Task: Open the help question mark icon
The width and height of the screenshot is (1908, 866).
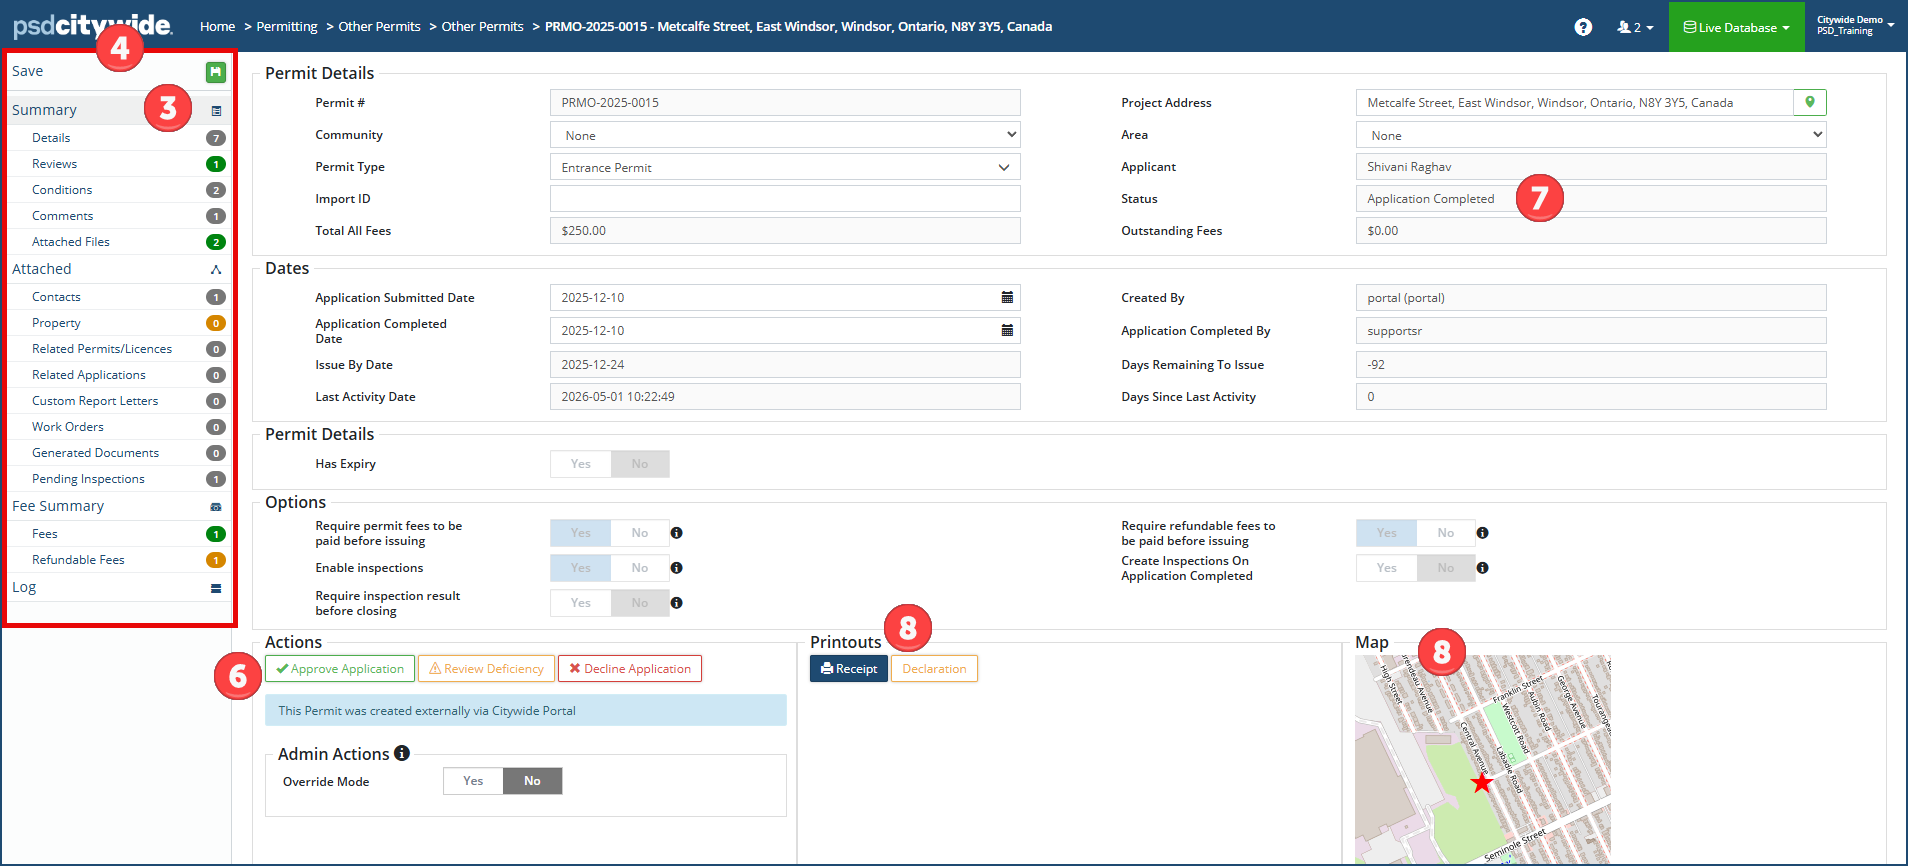Action: pyautogui.click(x=1583, y=27)
